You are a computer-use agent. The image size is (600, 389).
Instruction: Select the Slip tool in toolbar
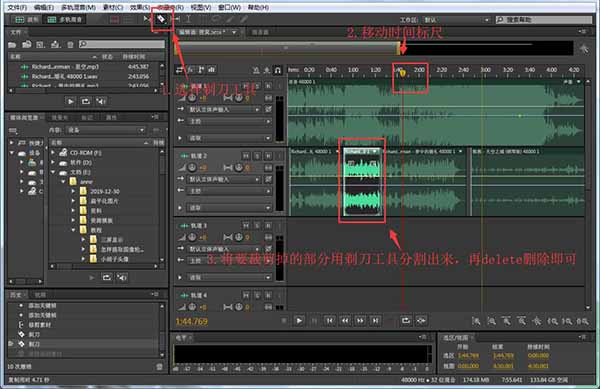tap(176, 19)
